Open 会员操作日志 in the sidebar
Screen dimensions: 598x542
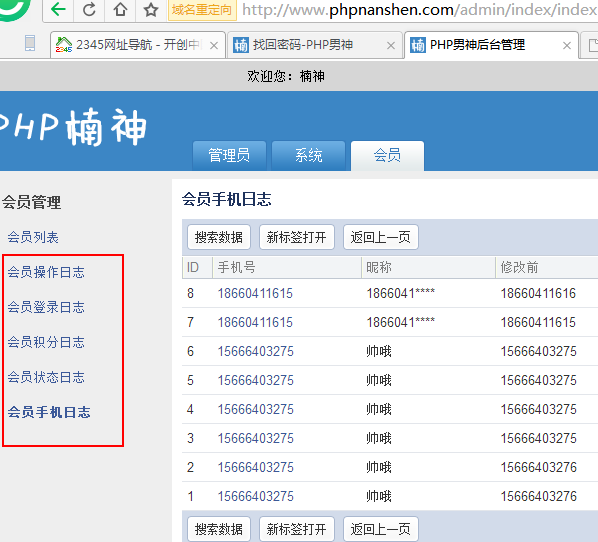click(x=46, y=272)
